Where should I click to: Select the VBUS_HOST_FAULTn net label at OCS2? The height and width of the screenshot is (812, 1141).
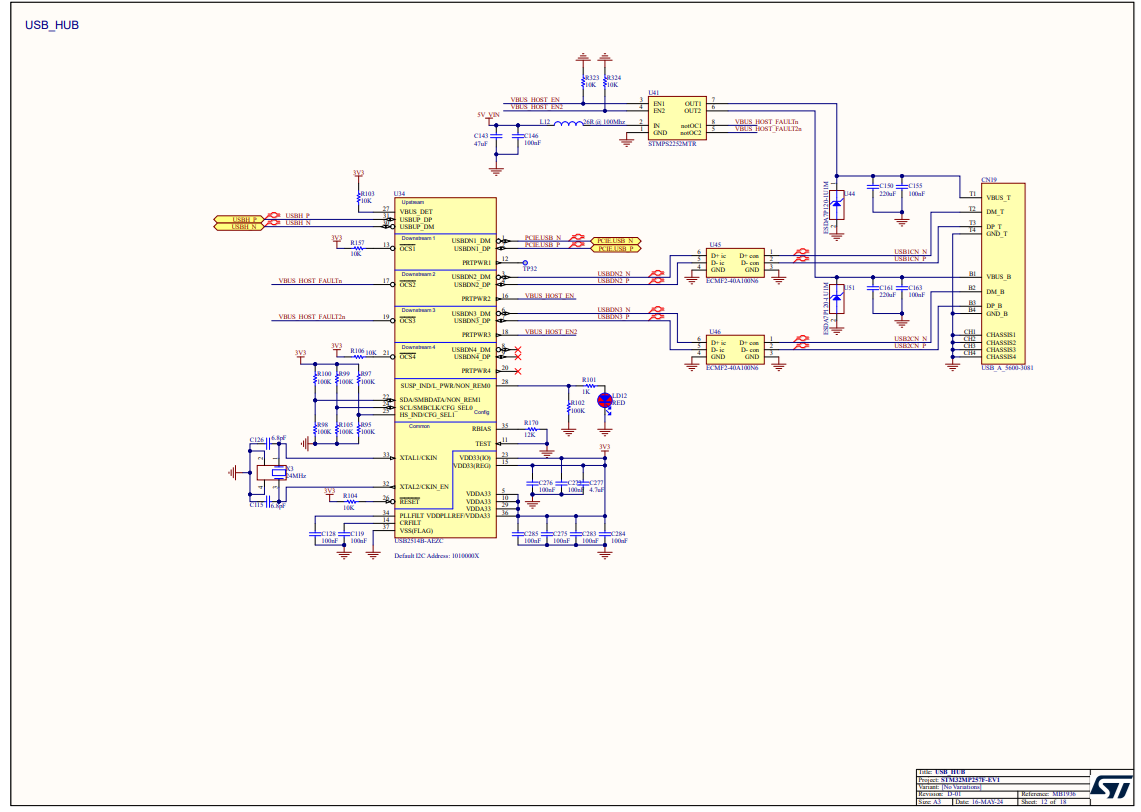[310, 281]
